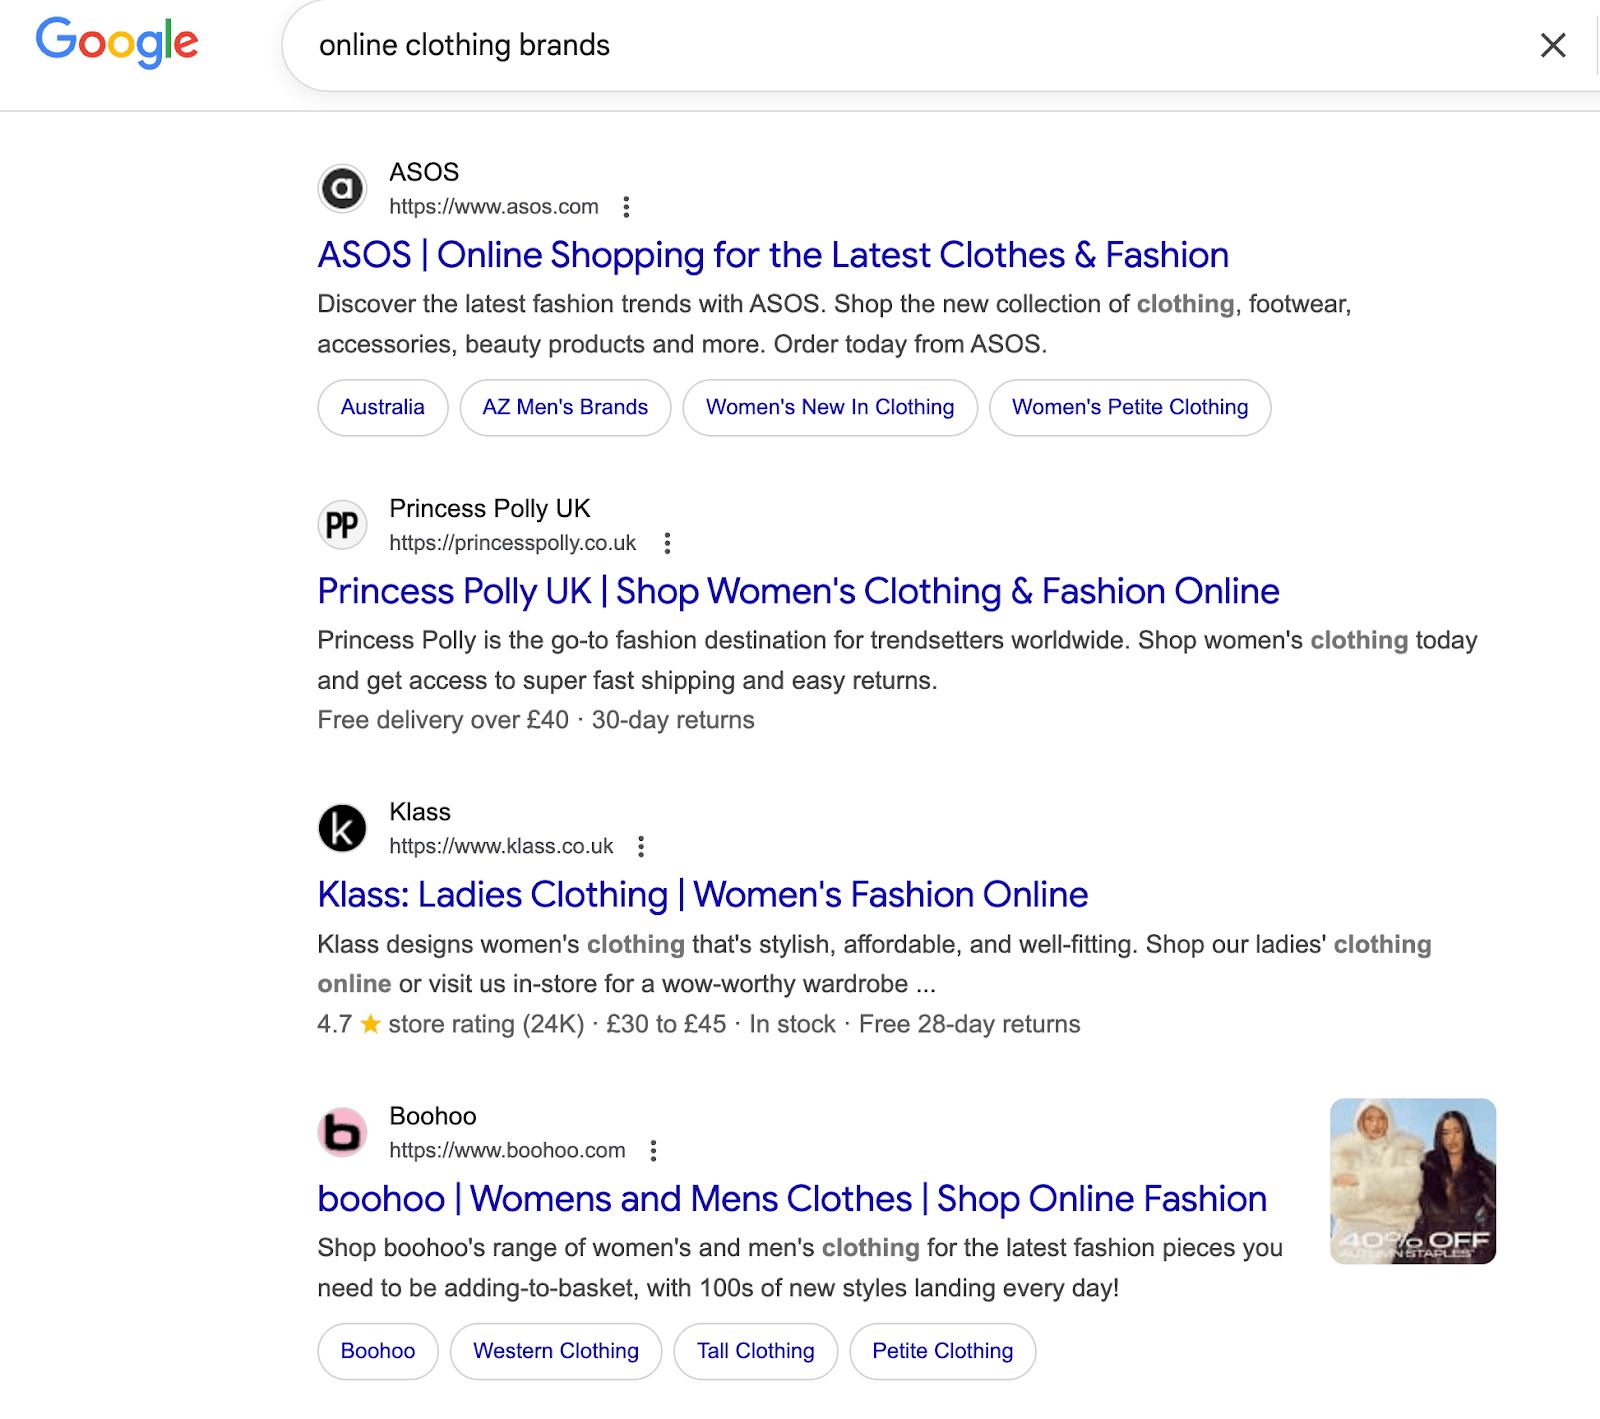Select the Tall Clothing chip
The width and height of the screenshot is (1600, 1419).
coord(755,1351)
